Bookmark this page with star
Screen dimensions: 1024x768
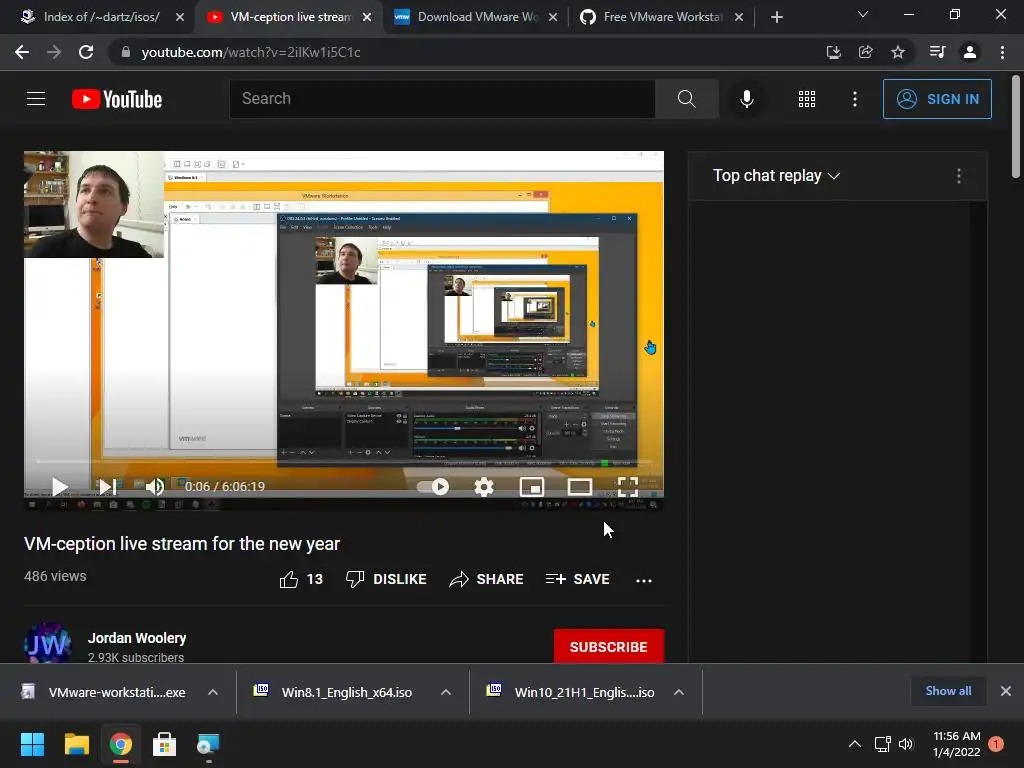point(898,52)
